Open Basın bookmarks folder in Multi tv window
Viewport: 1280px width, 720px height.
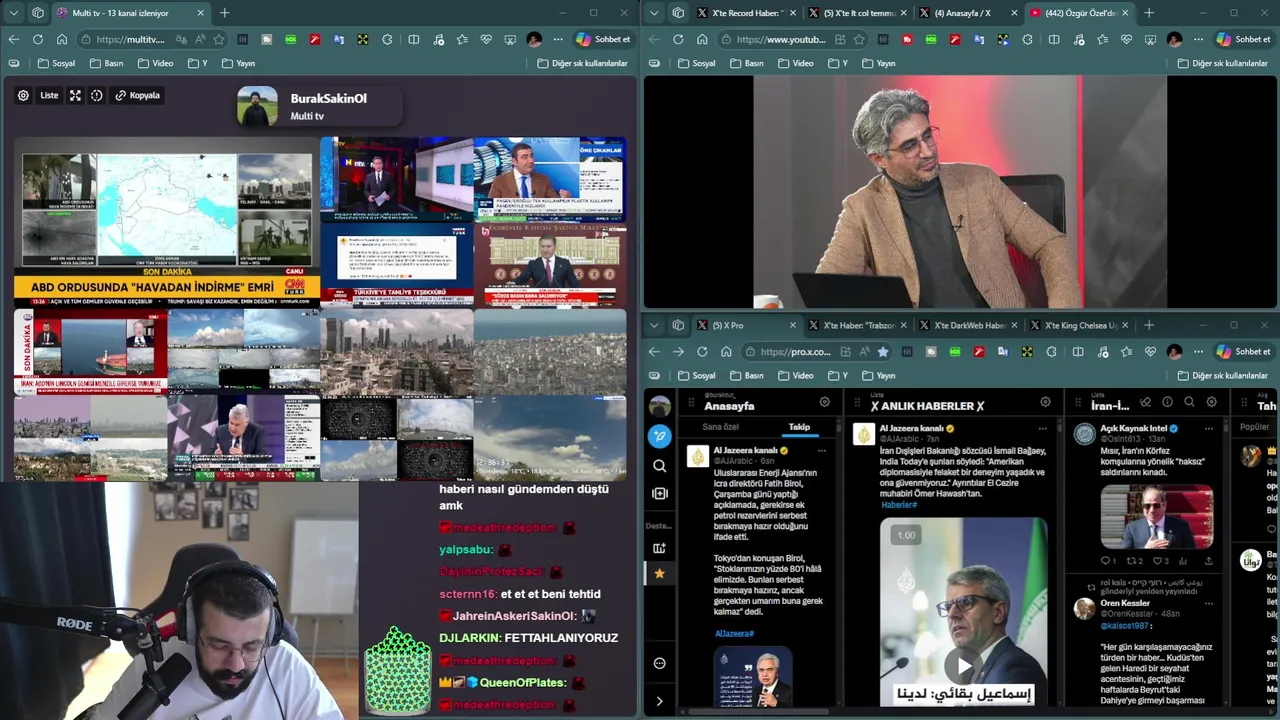point(107,63)
